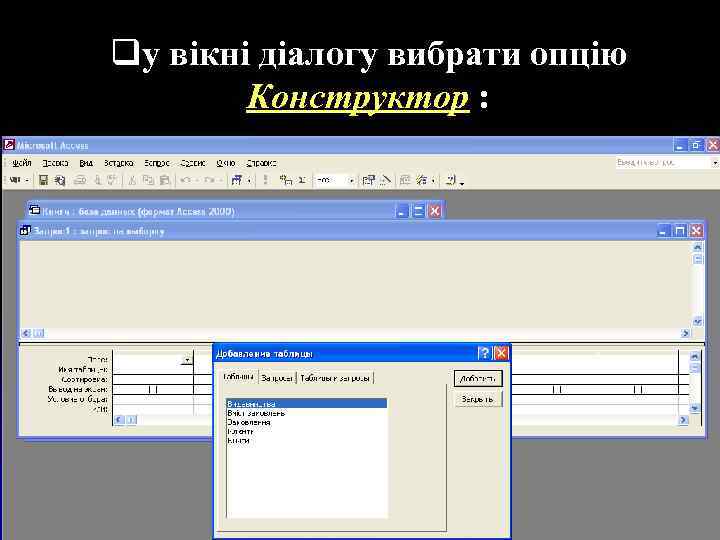Select Вміст замовлень in the table list
This screenshot has height=540, width=720.
[x=306, y=413]
